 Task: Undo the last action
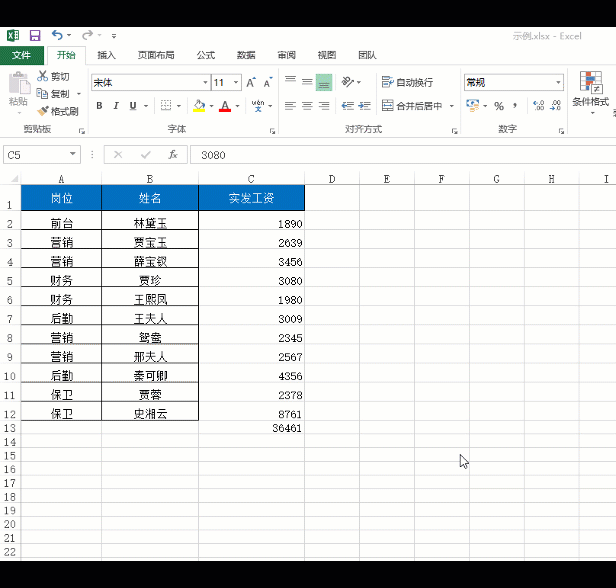click(57, 35)
